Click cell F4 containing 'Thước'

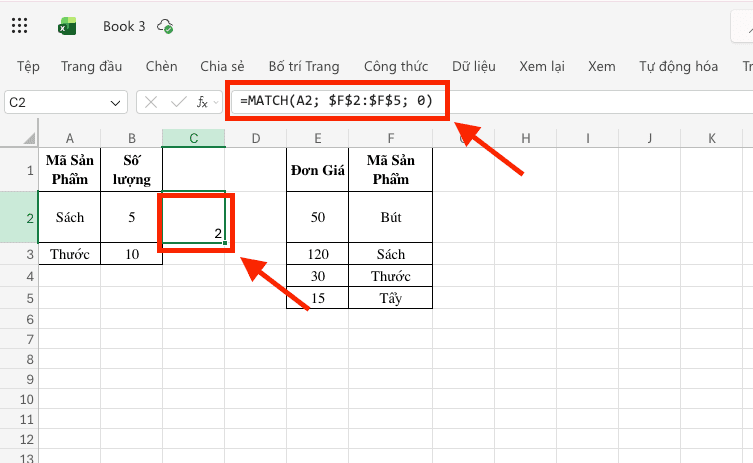pos(390,276)
